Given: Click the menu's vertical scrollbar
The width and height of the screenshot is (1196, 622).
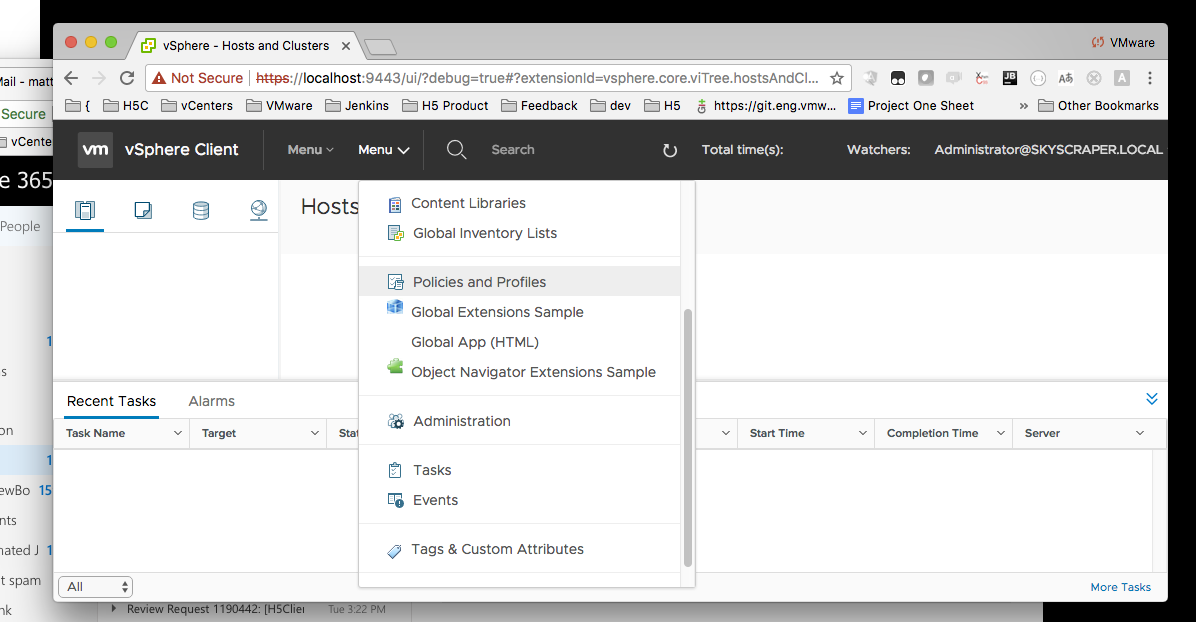Looking at the screenshot, I should (x=687, y=438).
